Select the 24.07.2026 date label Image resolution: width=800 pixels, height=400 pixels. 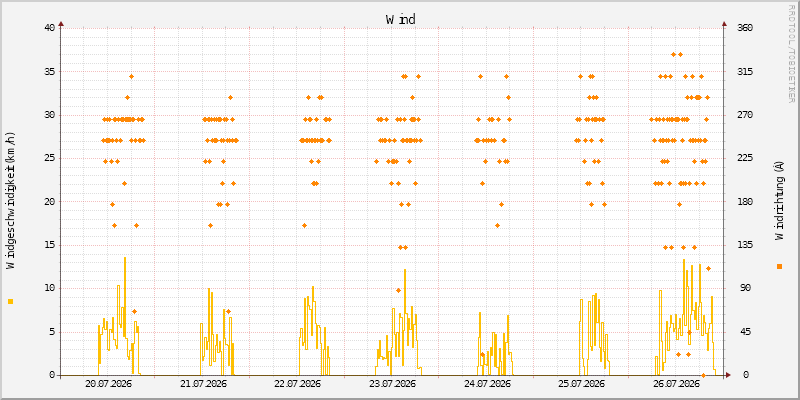(x=488, y=383)
